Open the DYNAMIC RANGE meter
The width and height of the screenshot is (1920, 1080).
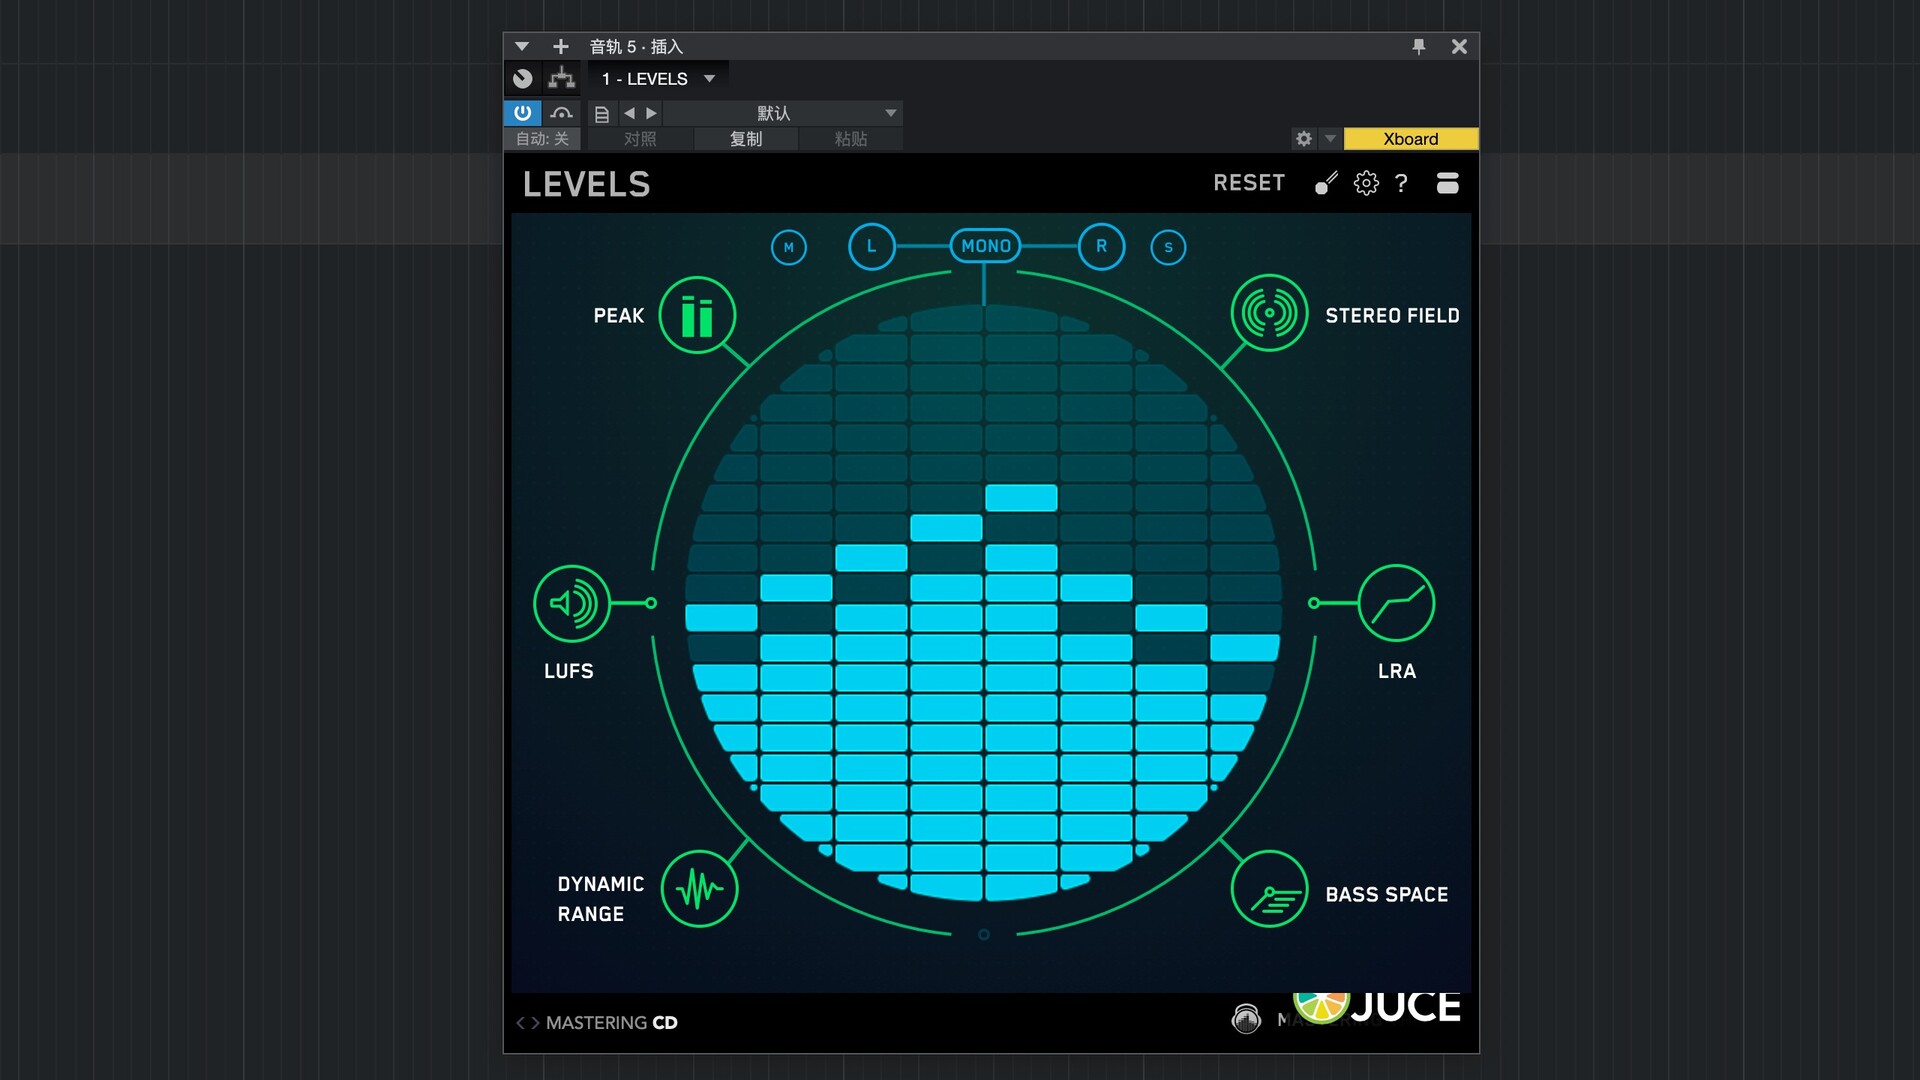pos(699,889)
